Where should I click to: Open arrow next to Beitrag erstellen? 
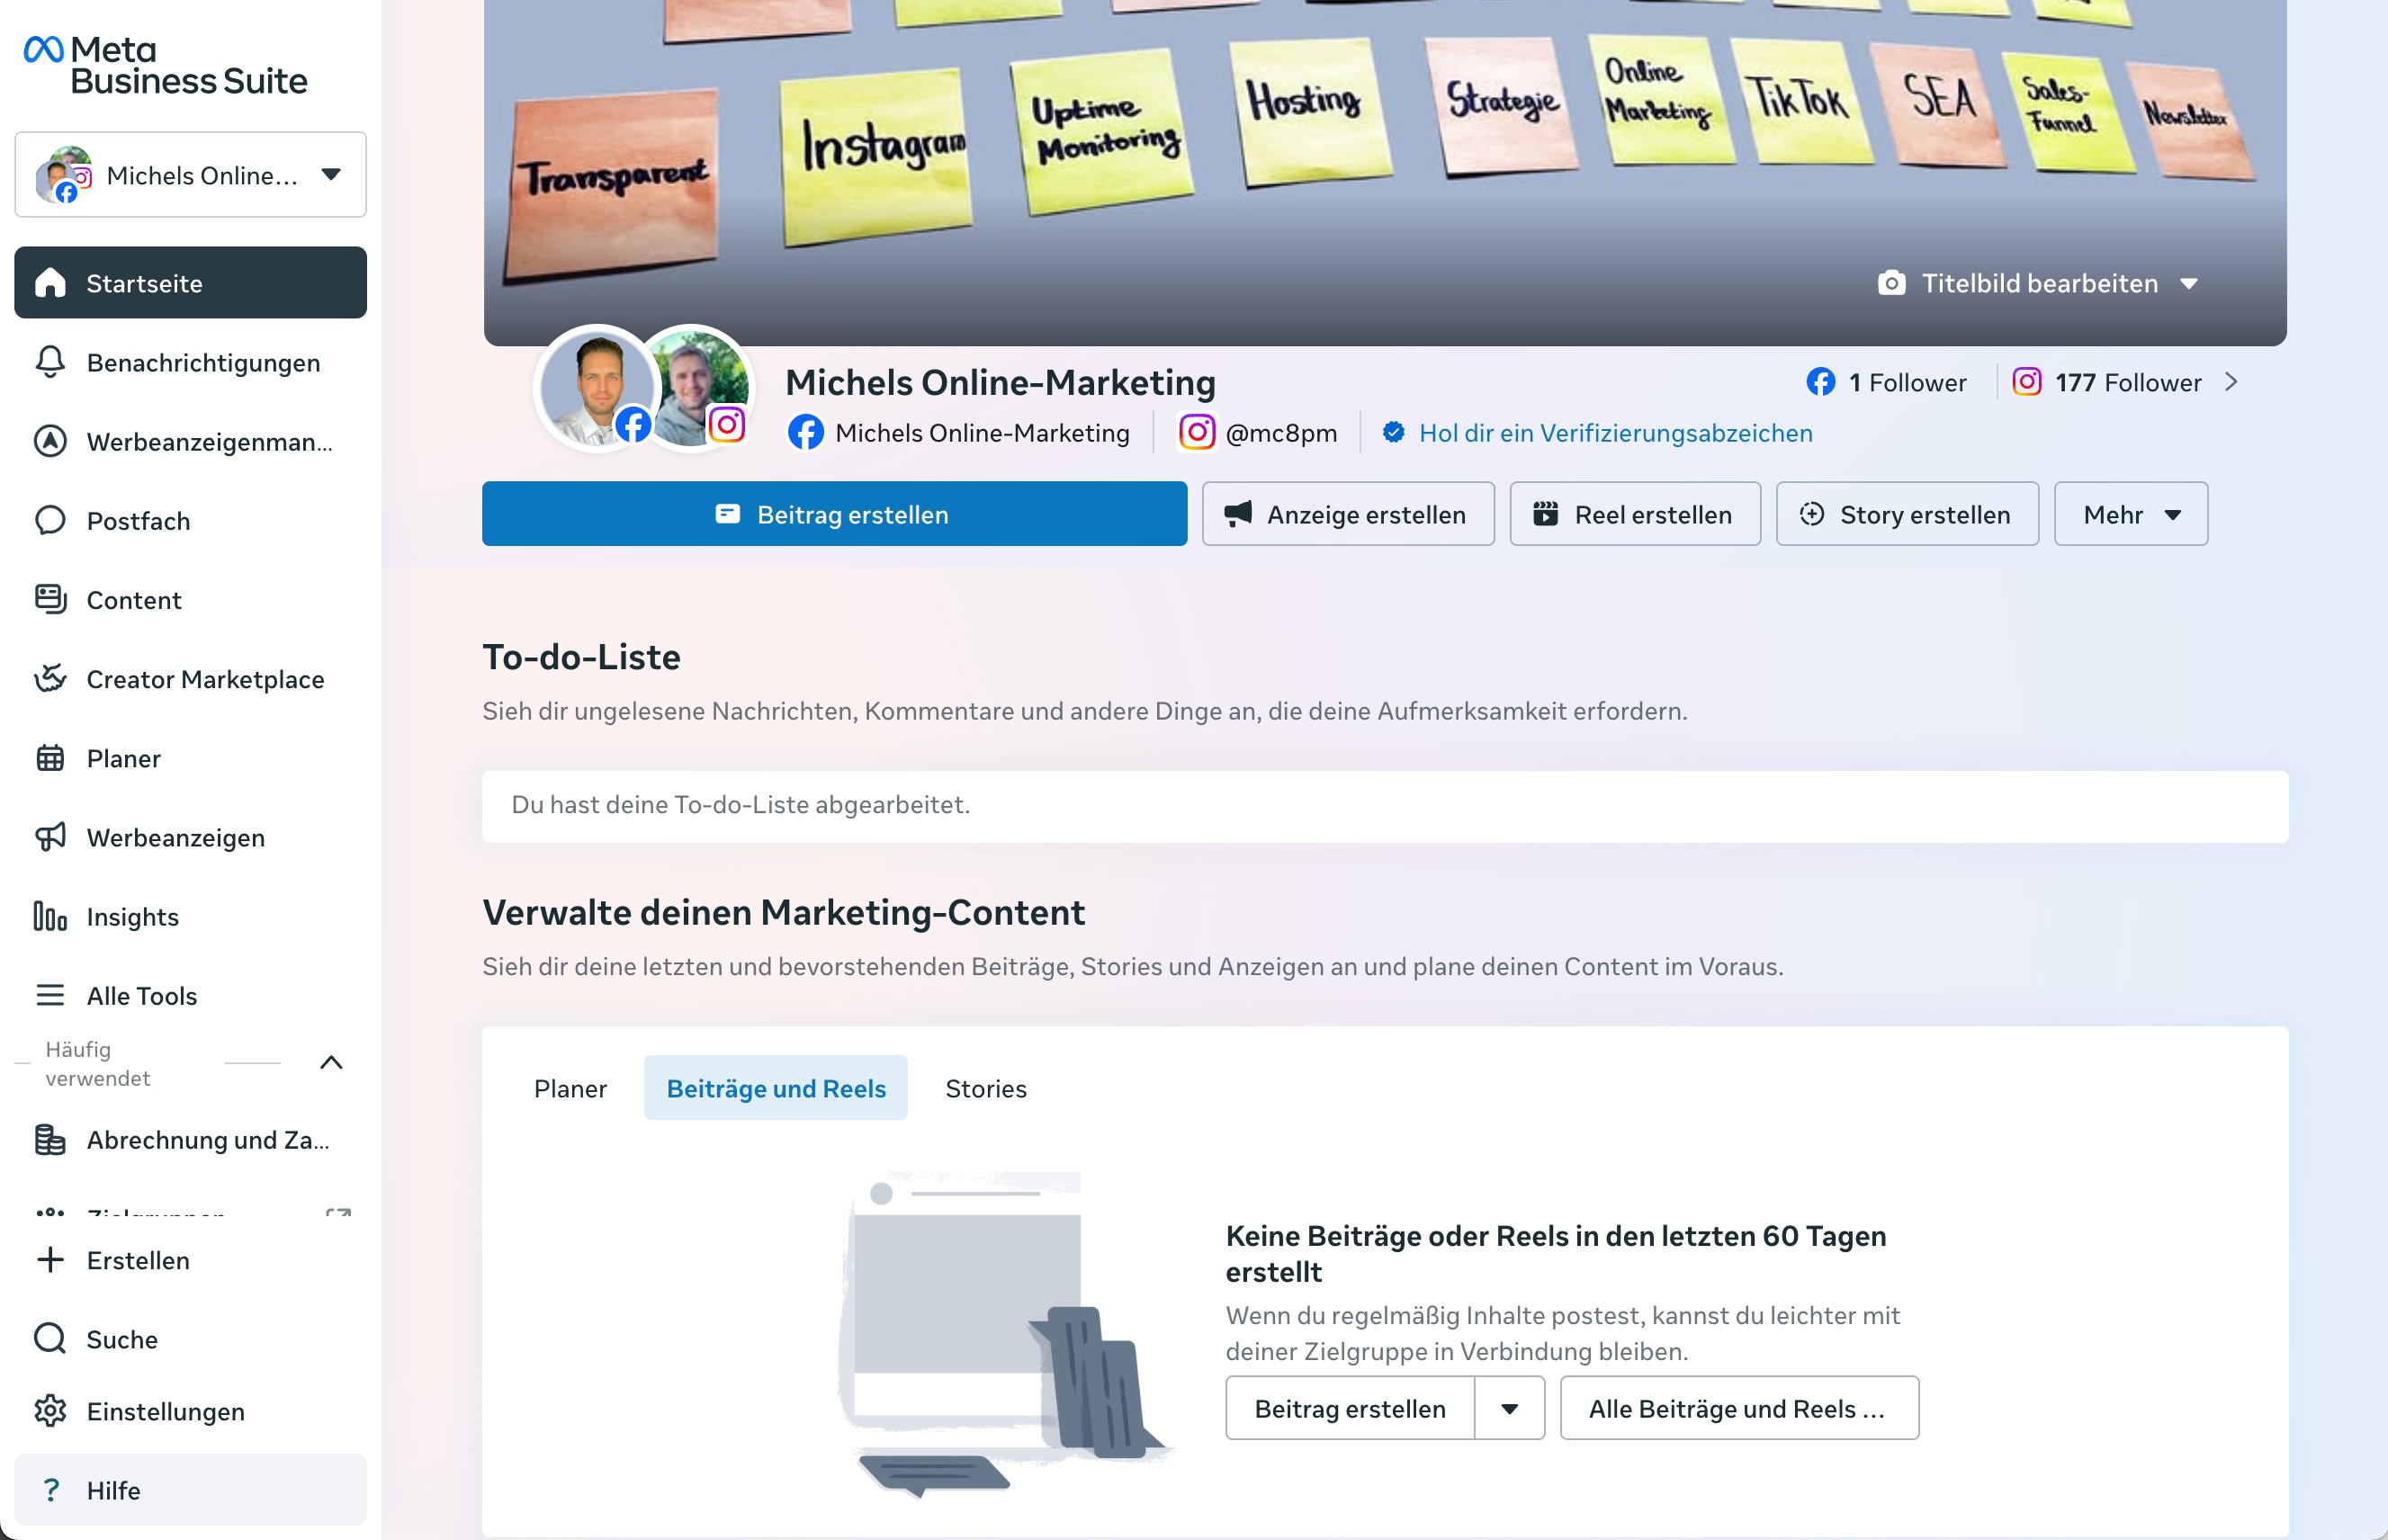pyautogui.click(x=1509, y=1408)
